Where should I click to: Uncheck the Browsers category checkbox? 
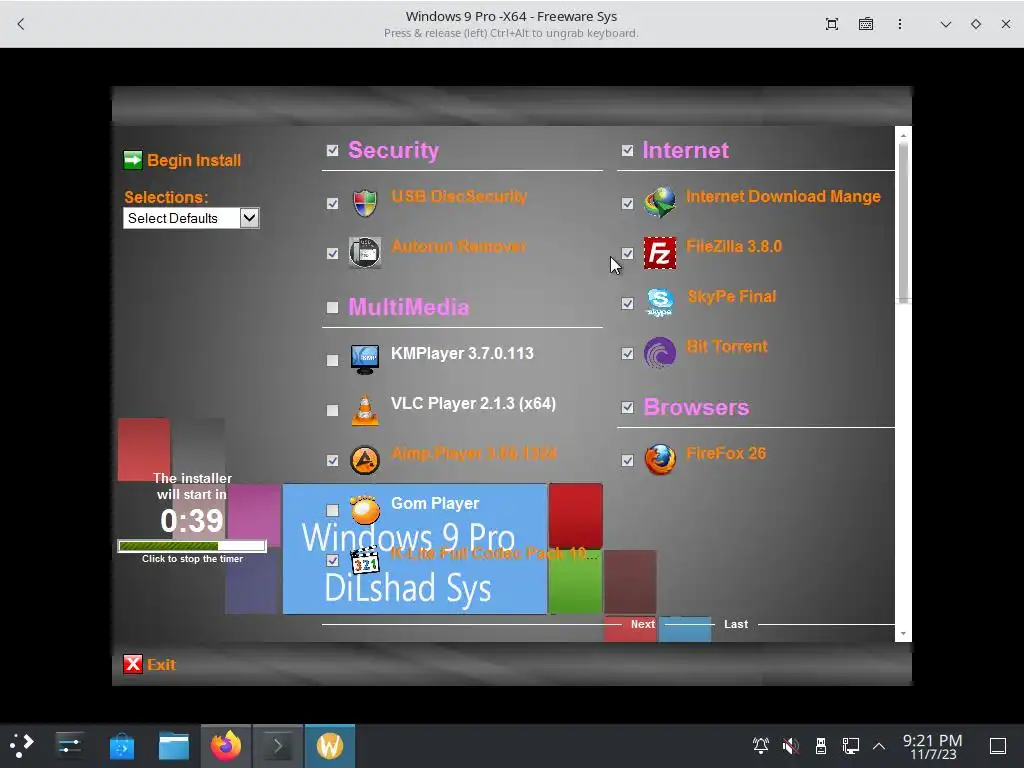pyautogui.click(x=628, y=408)
